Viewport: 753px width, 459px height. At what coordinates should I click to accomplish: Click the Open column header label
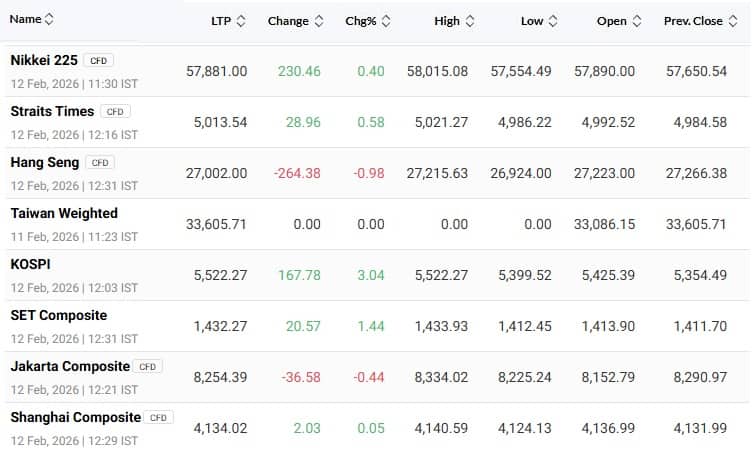[x=612, y=21]
